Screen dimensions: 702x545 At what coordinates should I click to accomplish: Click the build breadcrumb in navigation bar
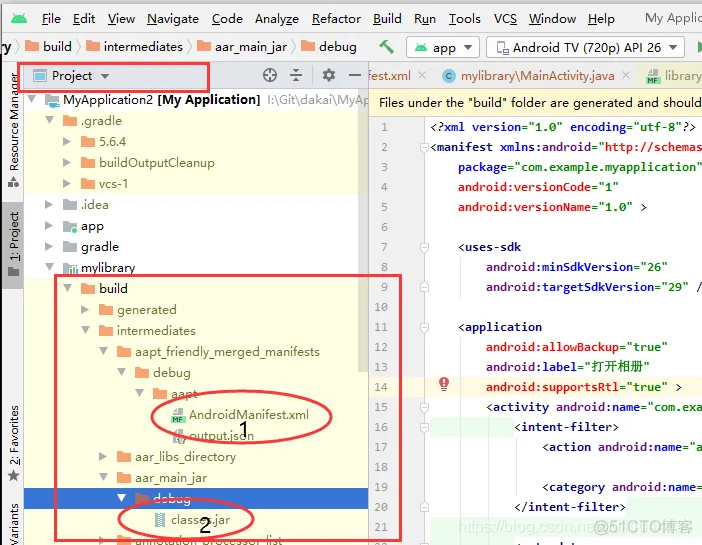pos(49,47)
